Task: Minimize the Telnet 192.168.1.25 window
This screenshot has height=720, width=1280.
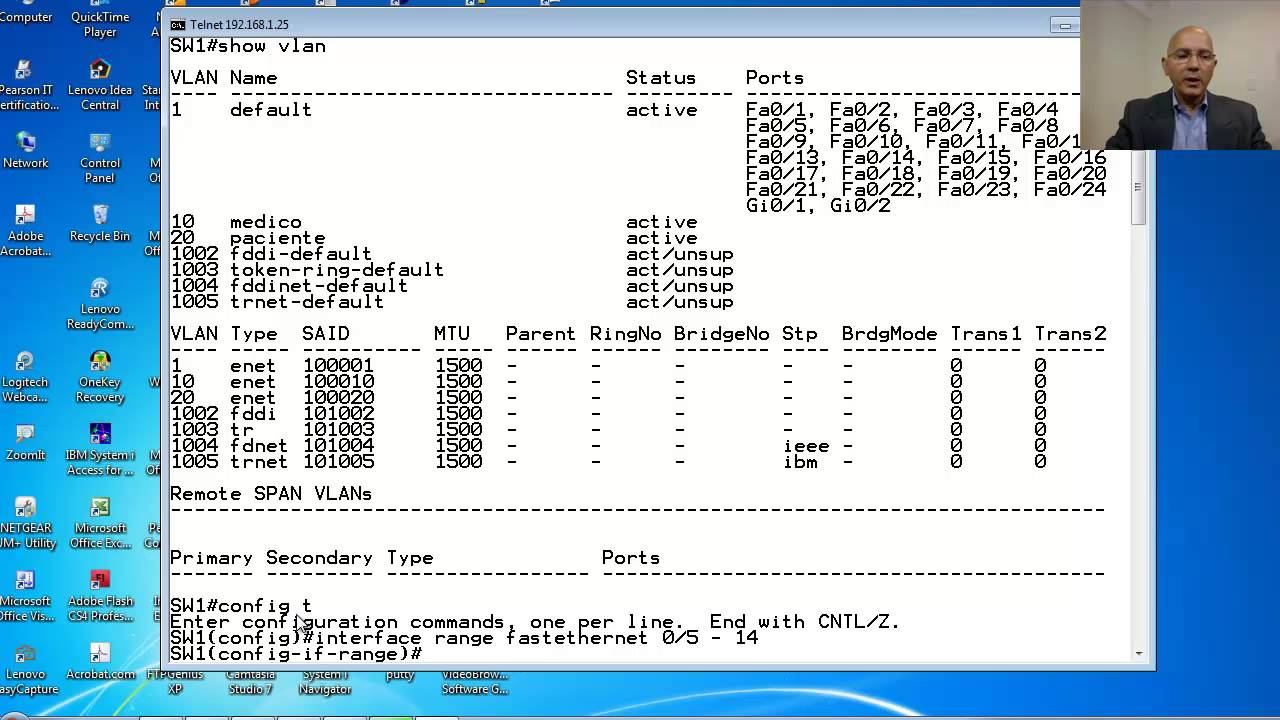Action: tap(1065, 25)
